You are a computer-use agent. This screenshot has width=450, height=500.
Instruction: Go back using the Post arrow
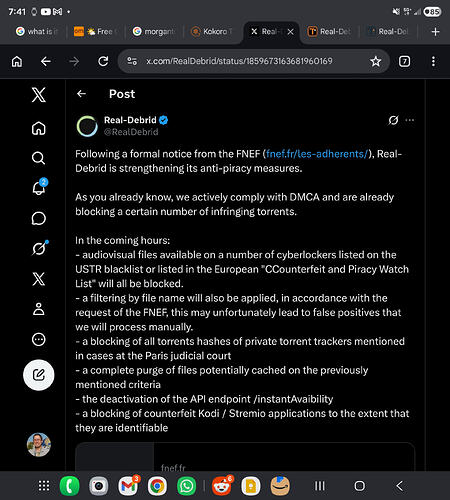pos(81,94)
